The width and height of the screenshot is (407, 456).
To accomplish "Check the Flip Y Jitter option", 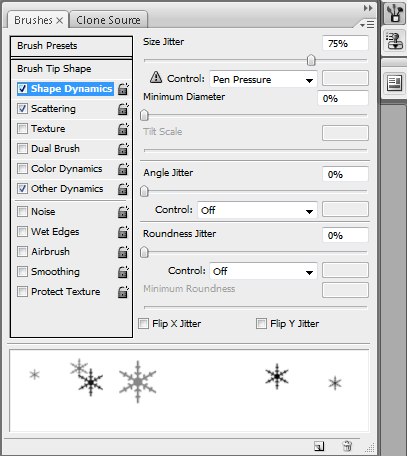I will 261,324.
